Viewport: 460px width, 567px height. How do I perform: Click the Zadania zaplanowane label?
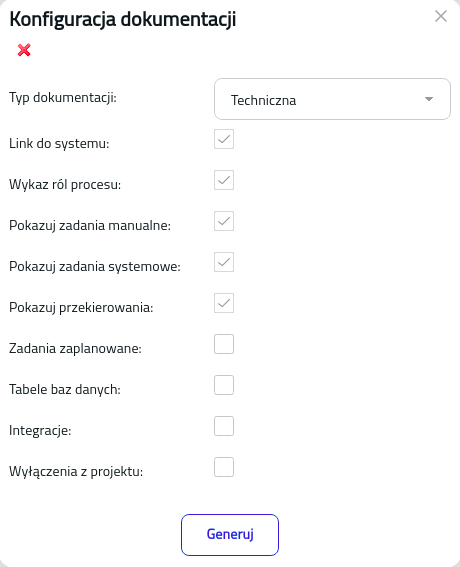tap(75, 349)
